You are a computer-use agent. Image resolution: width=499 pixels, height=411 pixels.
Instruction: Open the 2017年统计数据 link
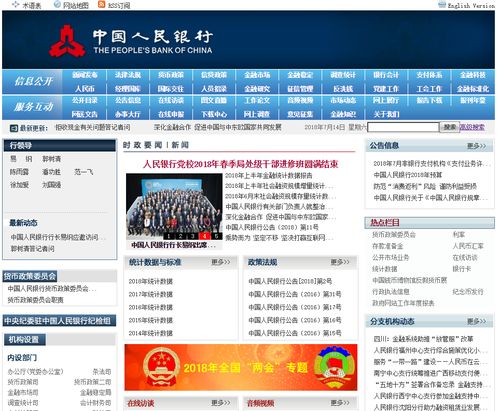pos(151,294)
